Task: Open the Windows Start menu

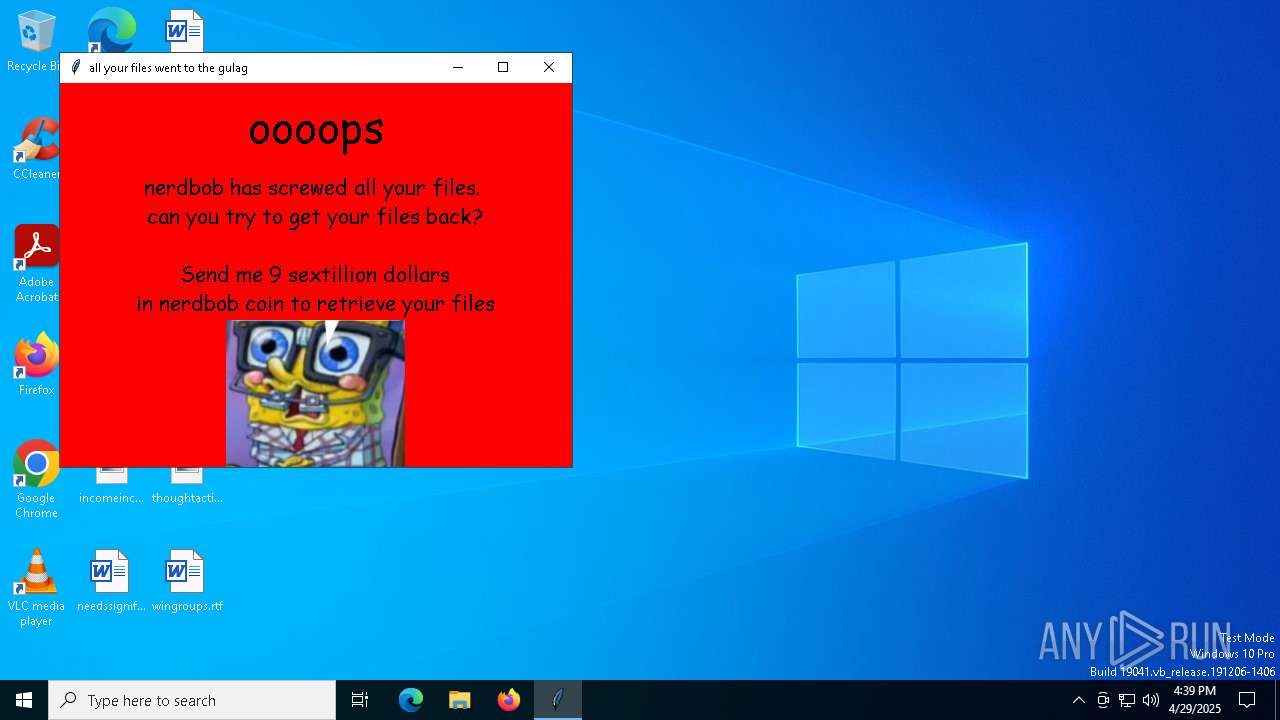Action: pyautogui.click(x=24, y=700)
